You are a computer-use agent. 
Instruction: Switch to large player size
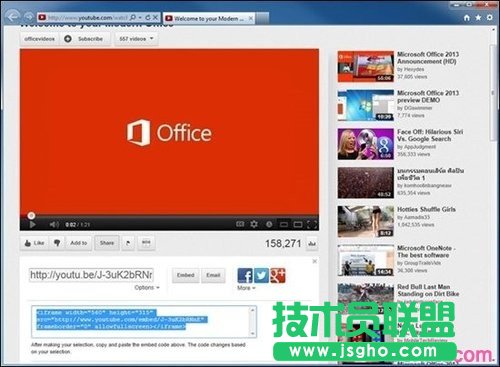click(298, 225)
